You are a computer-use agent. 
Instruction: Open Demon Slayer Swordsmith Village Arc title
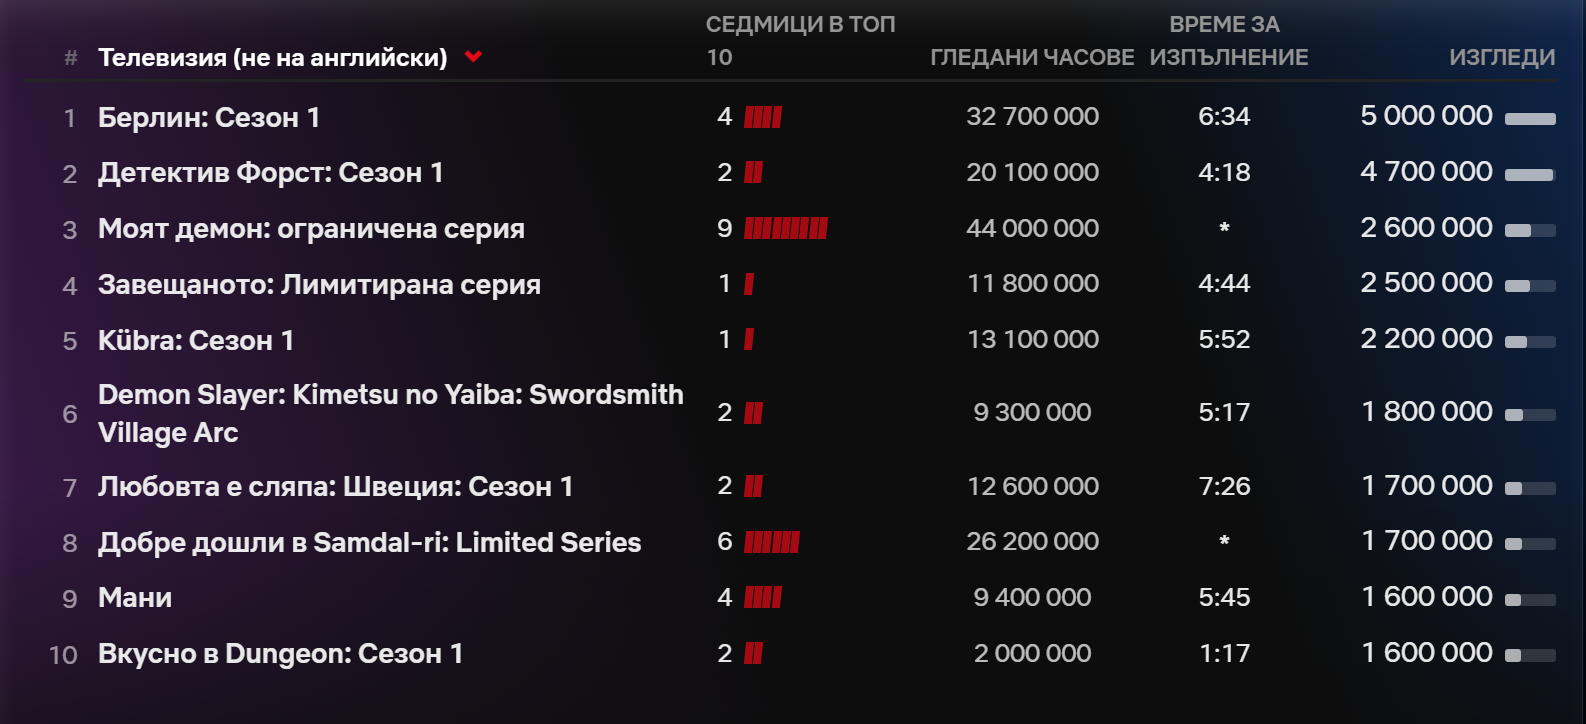coord(390,413)
